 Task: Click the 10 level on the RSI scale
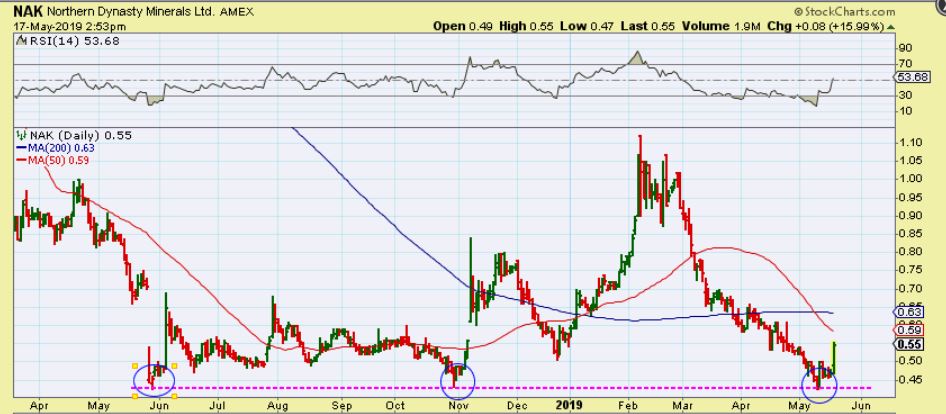pyautogui.click(x=904, y=110)
